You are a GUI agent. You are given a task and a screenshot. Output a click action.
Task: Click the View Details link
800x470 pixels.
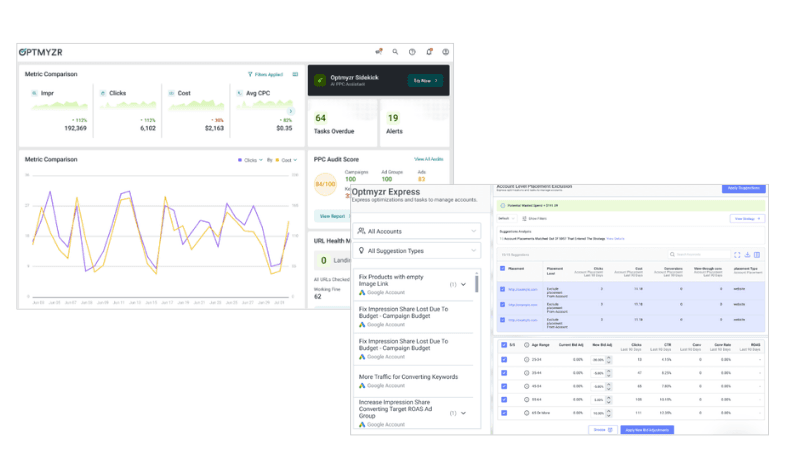point(615,239)
